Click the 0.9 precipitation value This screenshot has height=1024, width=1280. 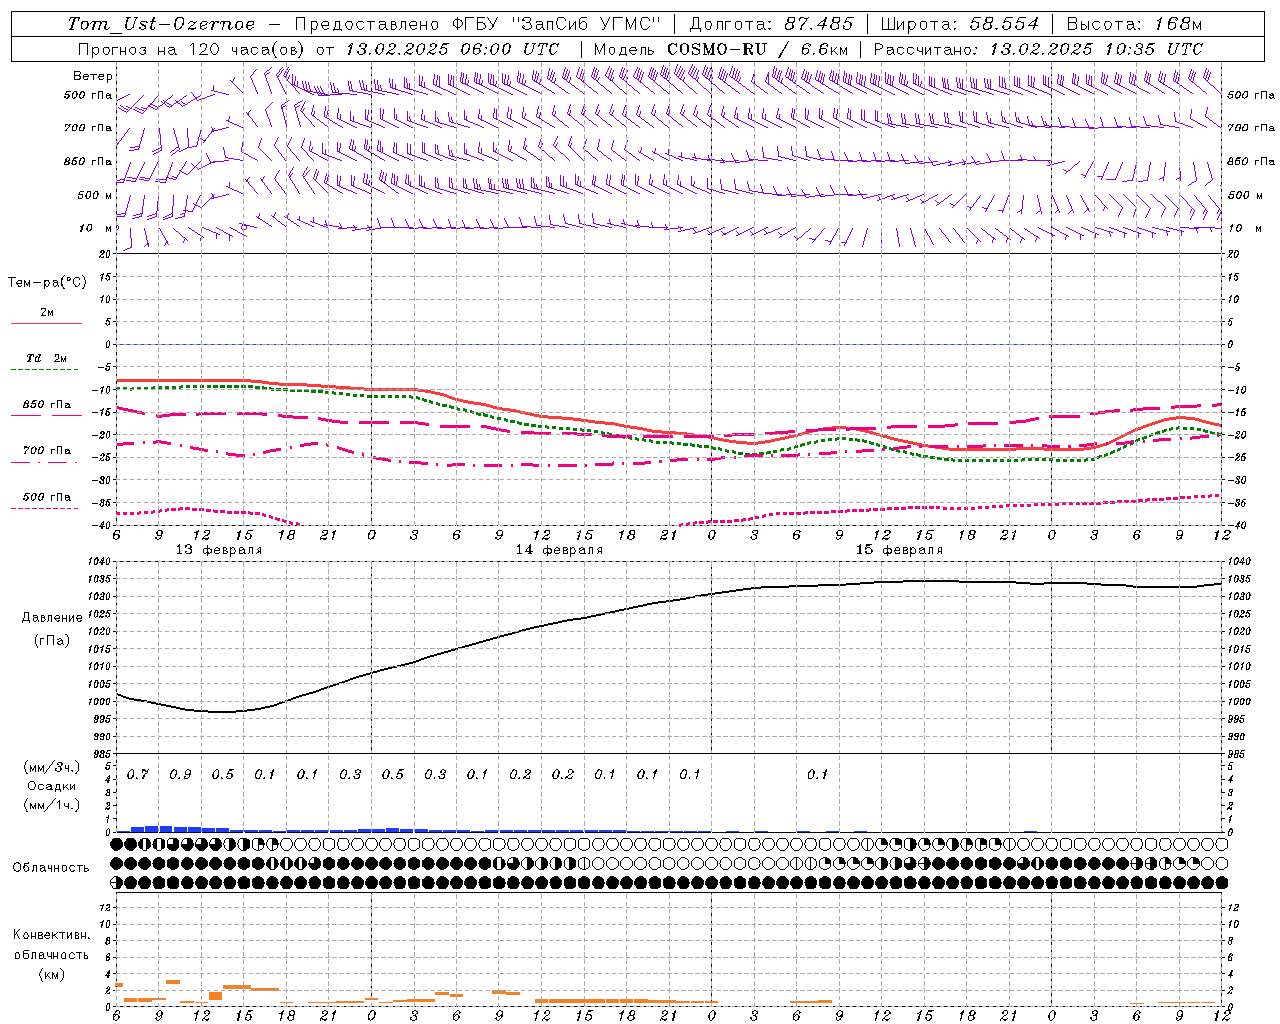pyautogui.click(x=180, y=775)
